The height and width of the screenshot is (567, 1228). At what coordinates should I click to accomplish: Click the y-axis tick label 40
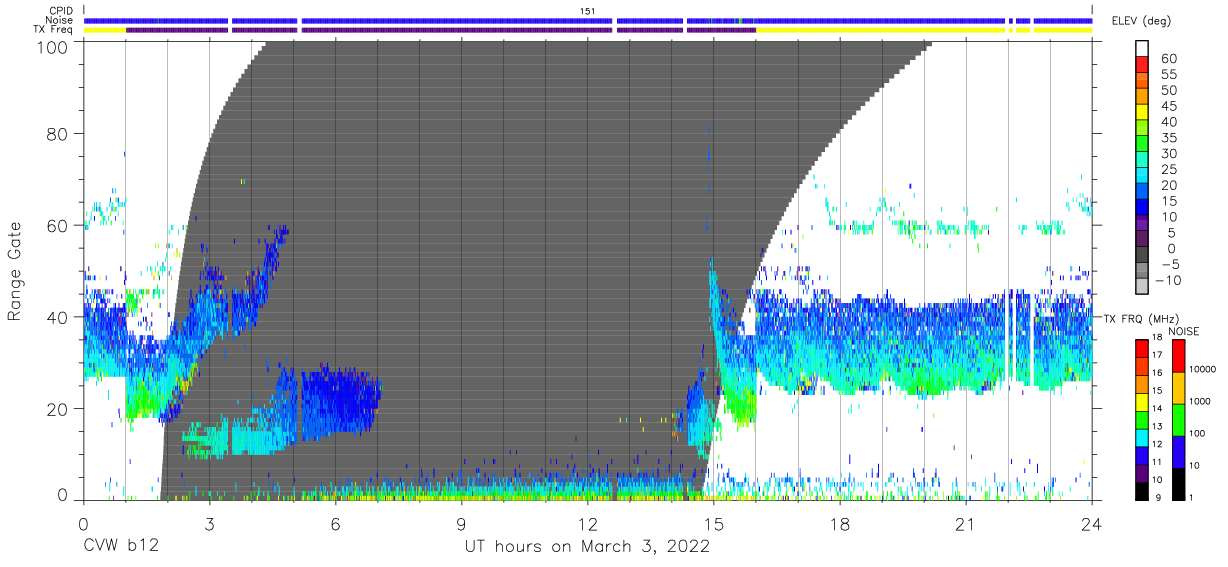[x=59, y=317]
